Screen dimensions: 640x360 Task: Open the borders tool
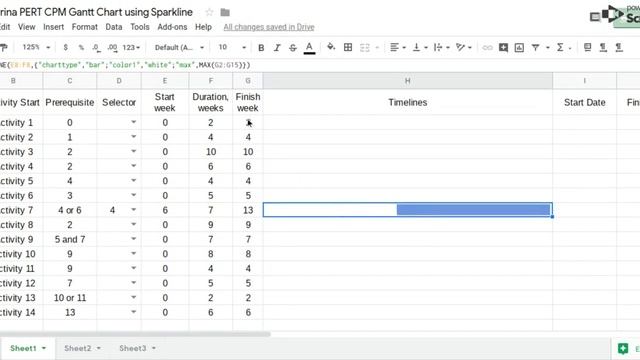pos(348,47)
